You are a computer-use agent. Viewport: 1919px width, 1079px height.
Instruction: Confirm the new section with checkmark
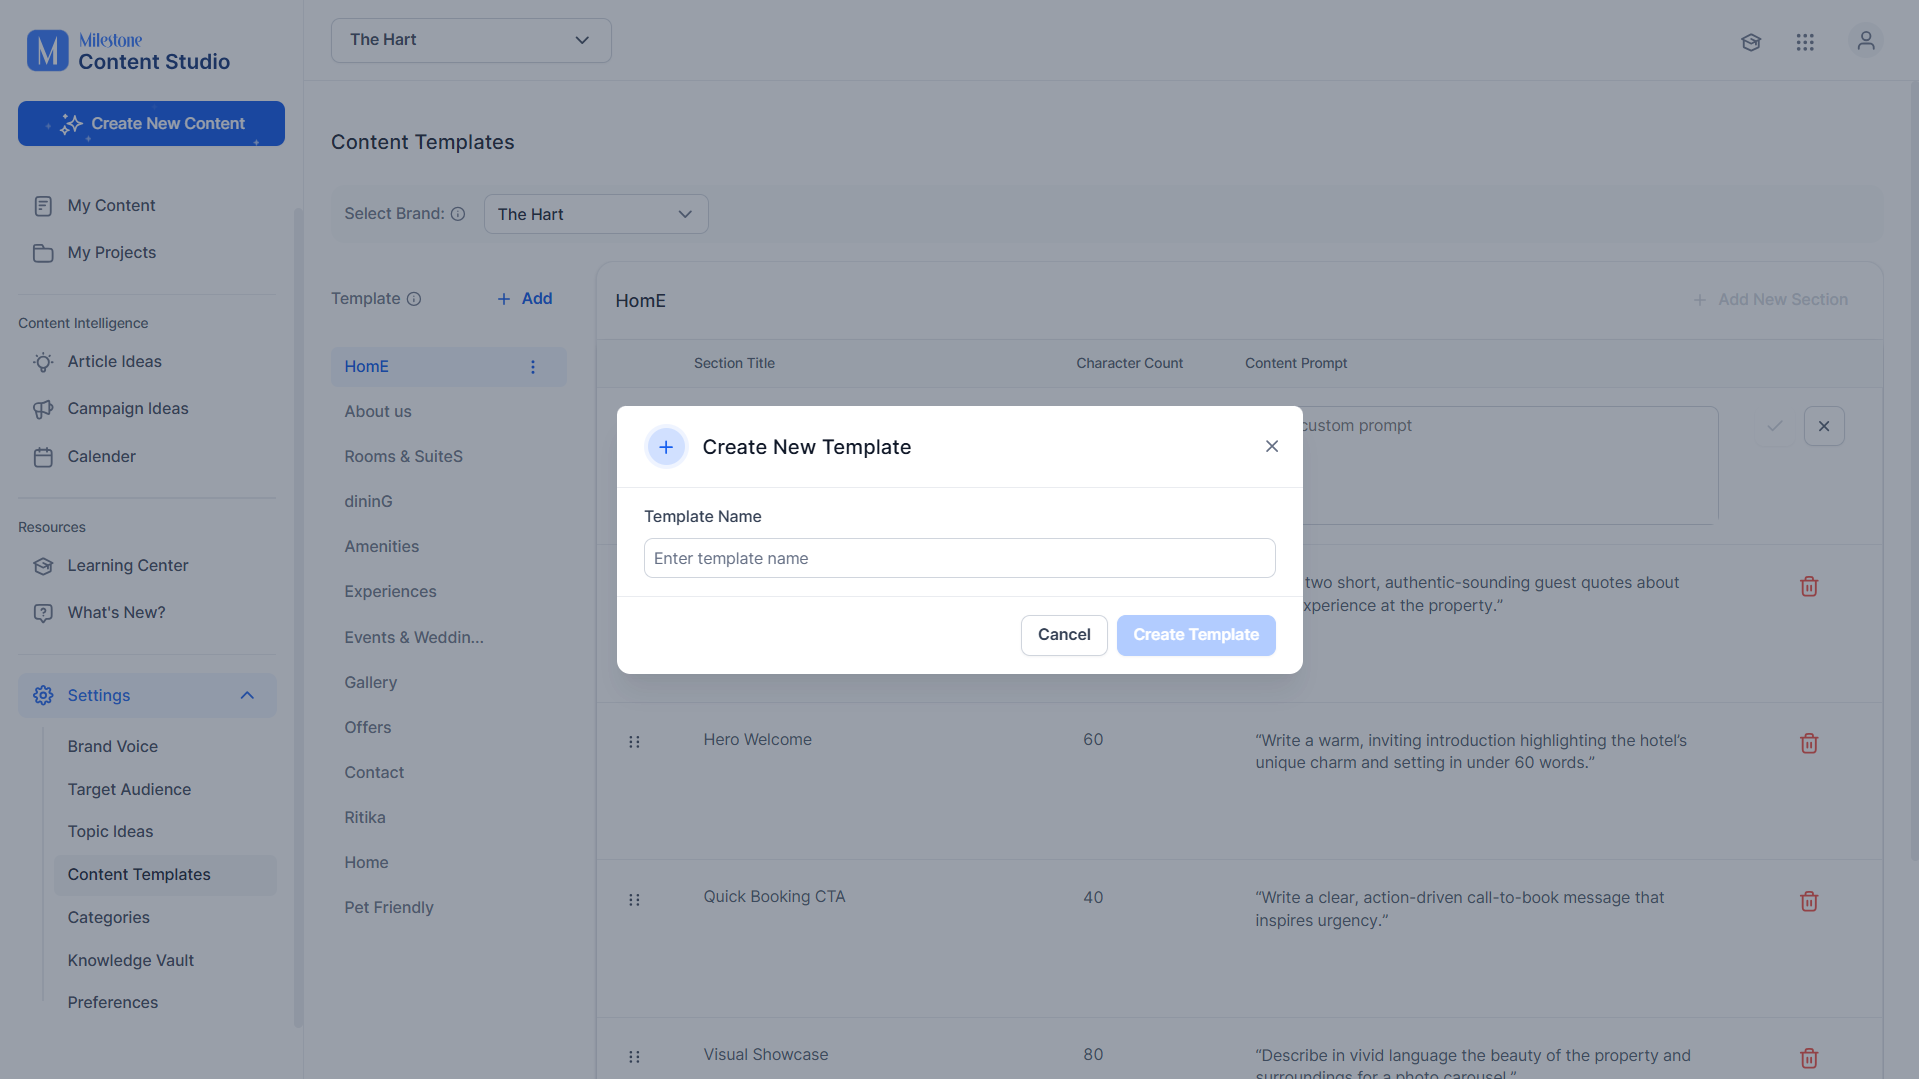pos(1775,426)
